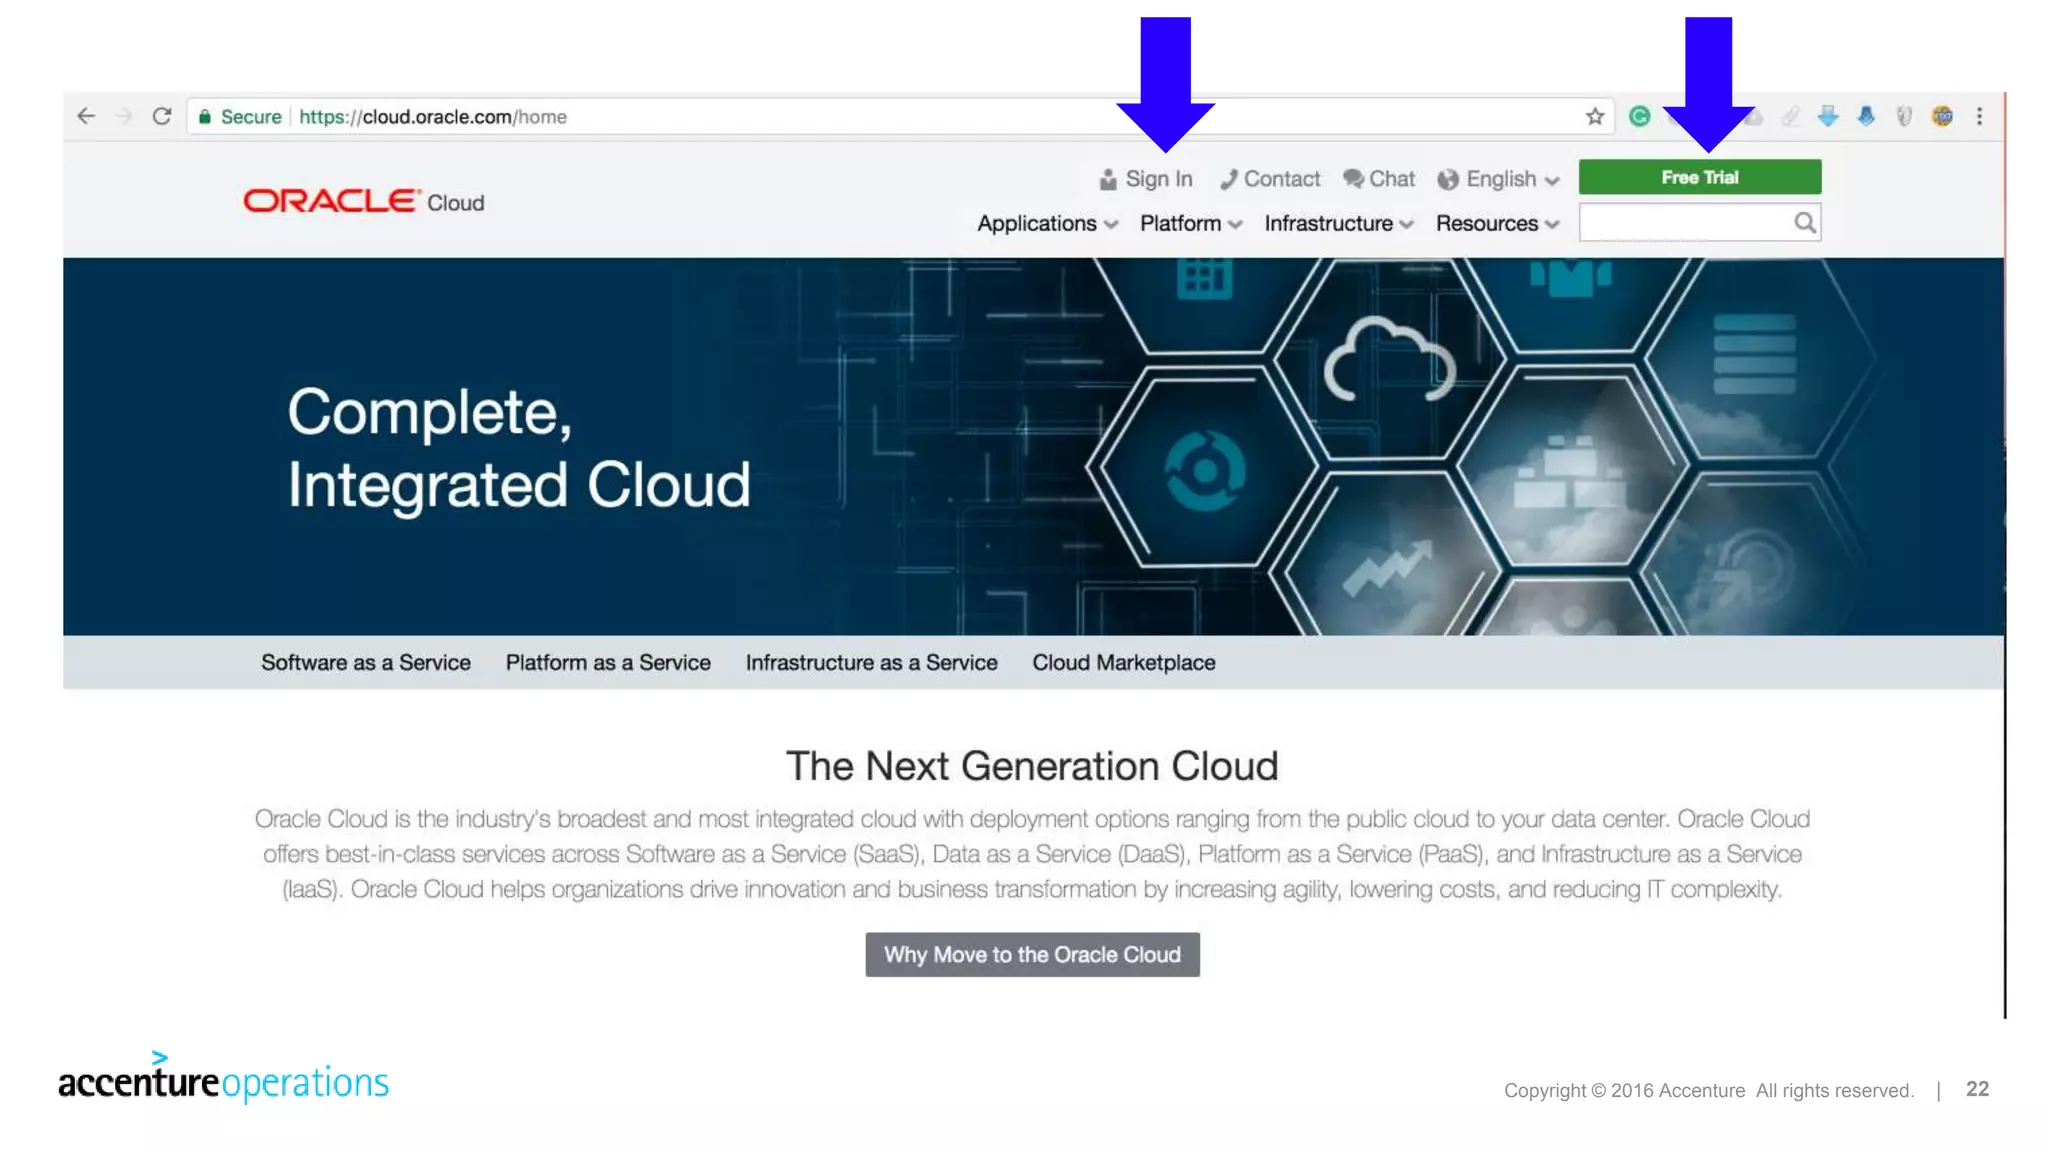Image resolution: width=2048 pixels, height=1152 pixels.
Task: Open the Platform navigation menu
Action: coord(1190,223)
